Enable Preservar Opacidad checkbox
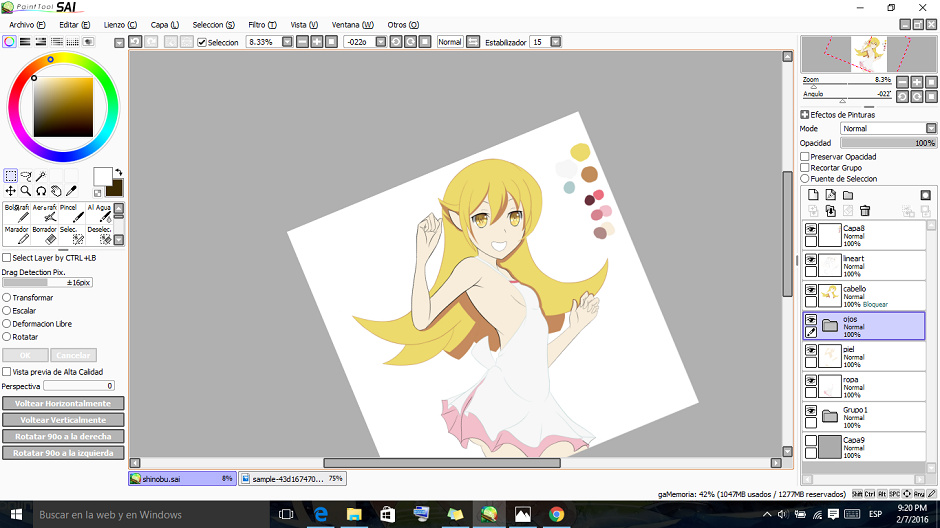 tap(805, 157)
